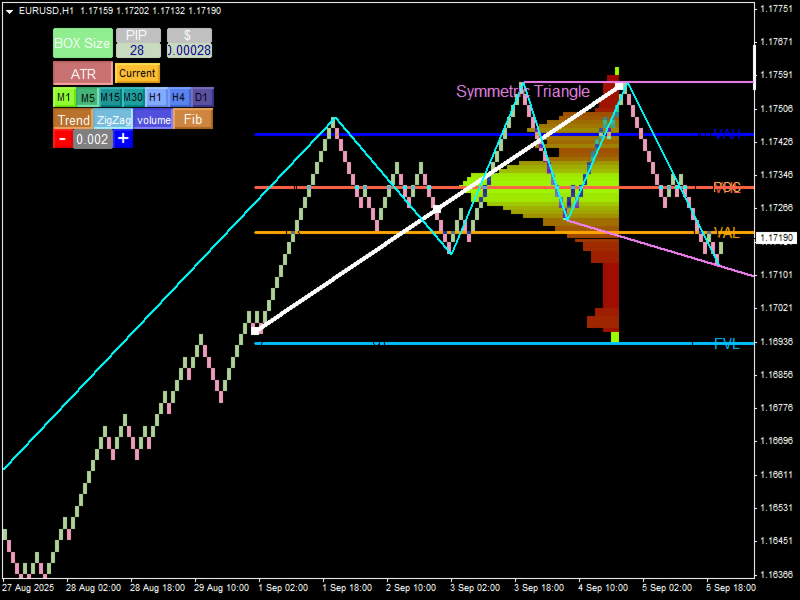Viewport: 800px width, 600px height.
Task: Click the green BOX Size button
Action: pos(83,43)
